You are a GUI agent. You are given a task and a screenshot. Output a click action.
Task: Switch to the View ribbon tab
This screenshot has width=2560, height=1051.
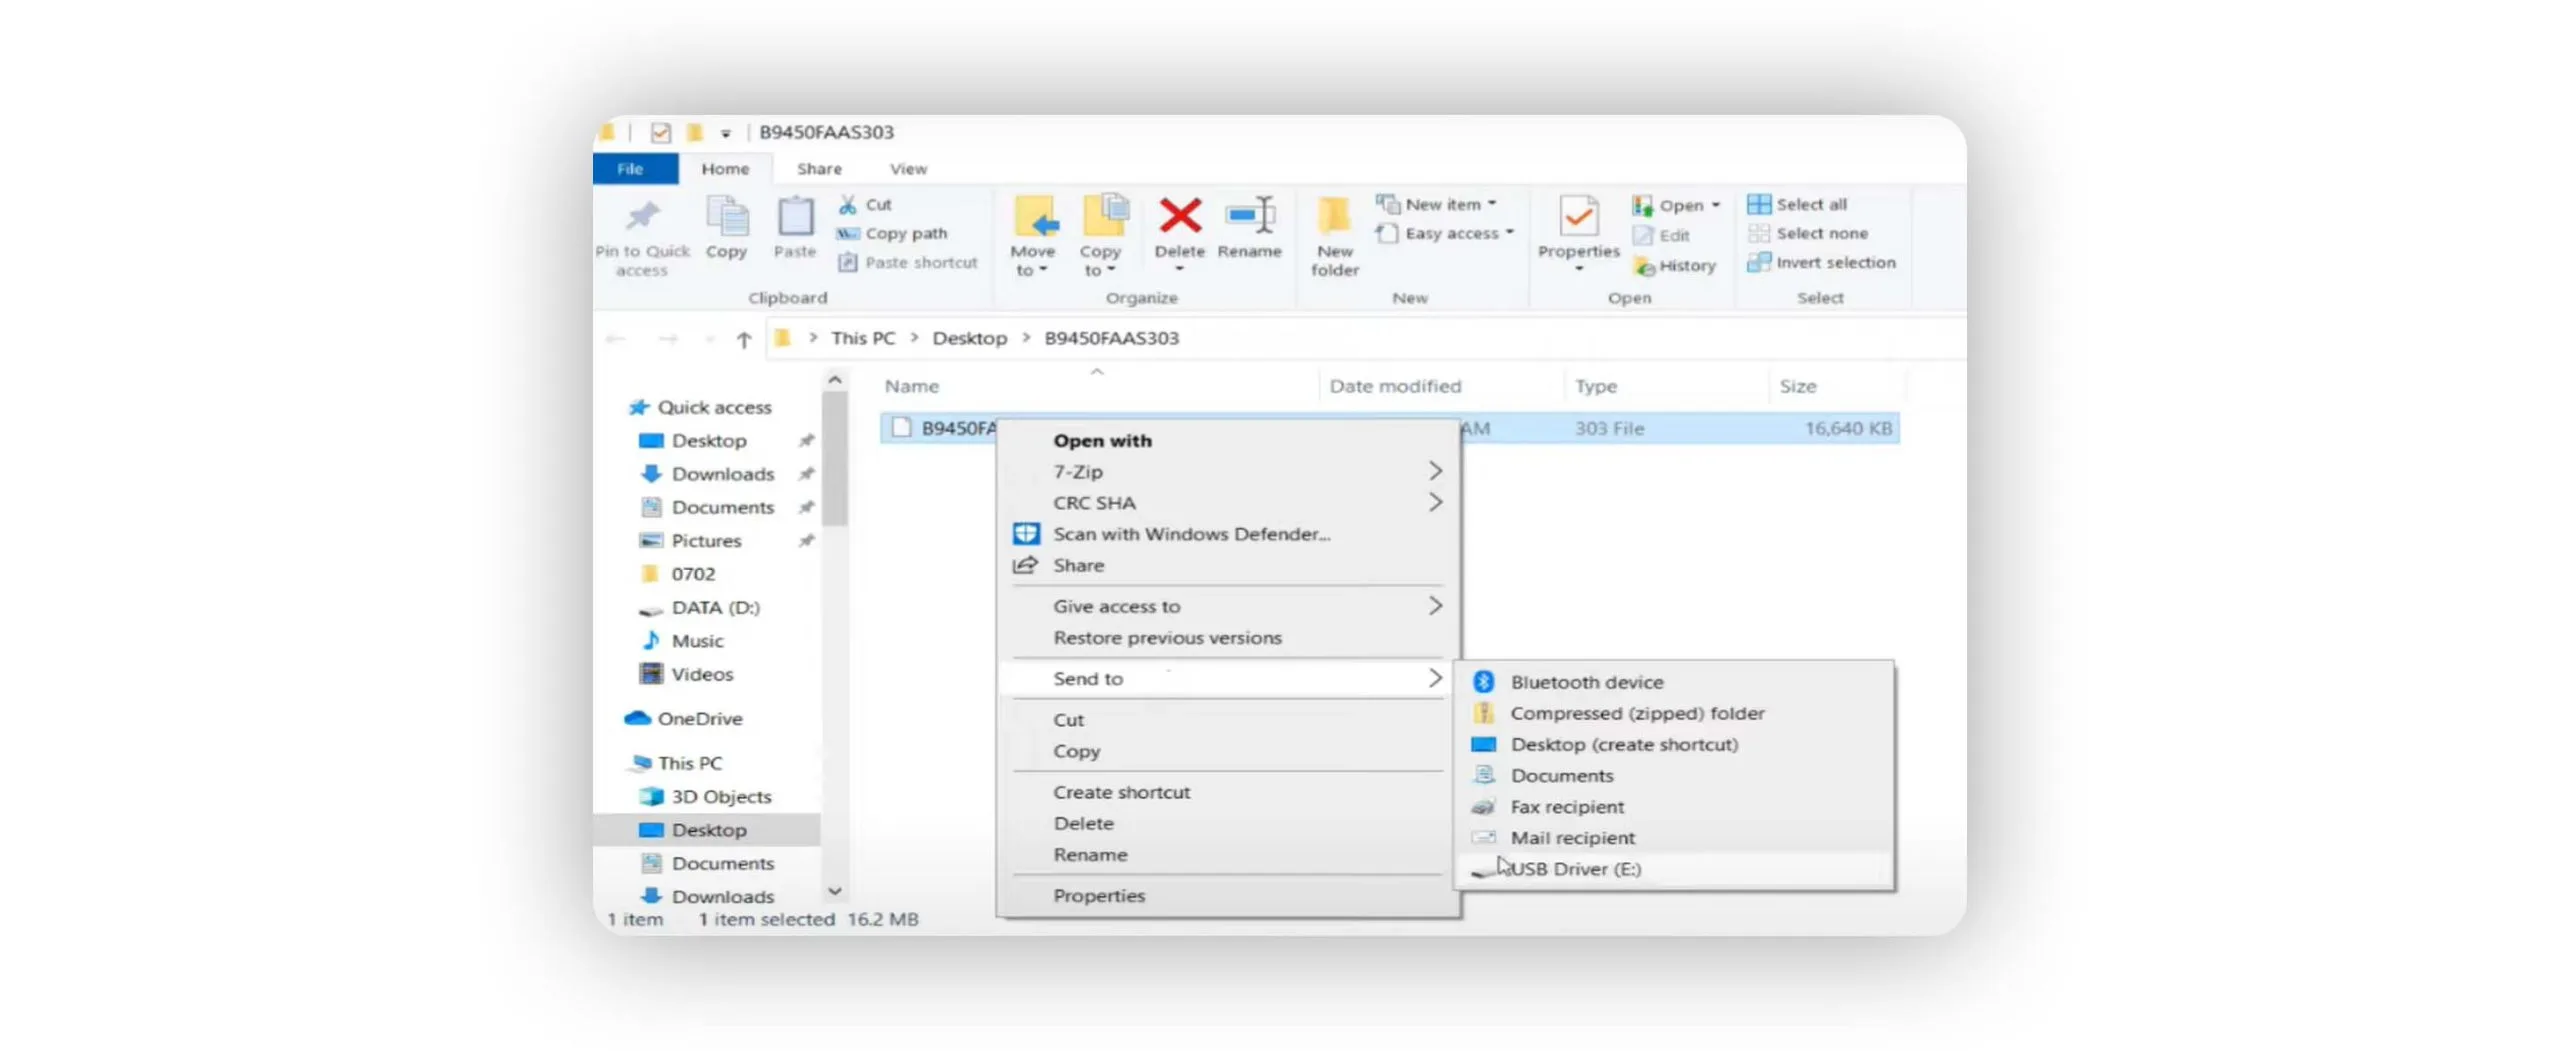pos(907,169)
